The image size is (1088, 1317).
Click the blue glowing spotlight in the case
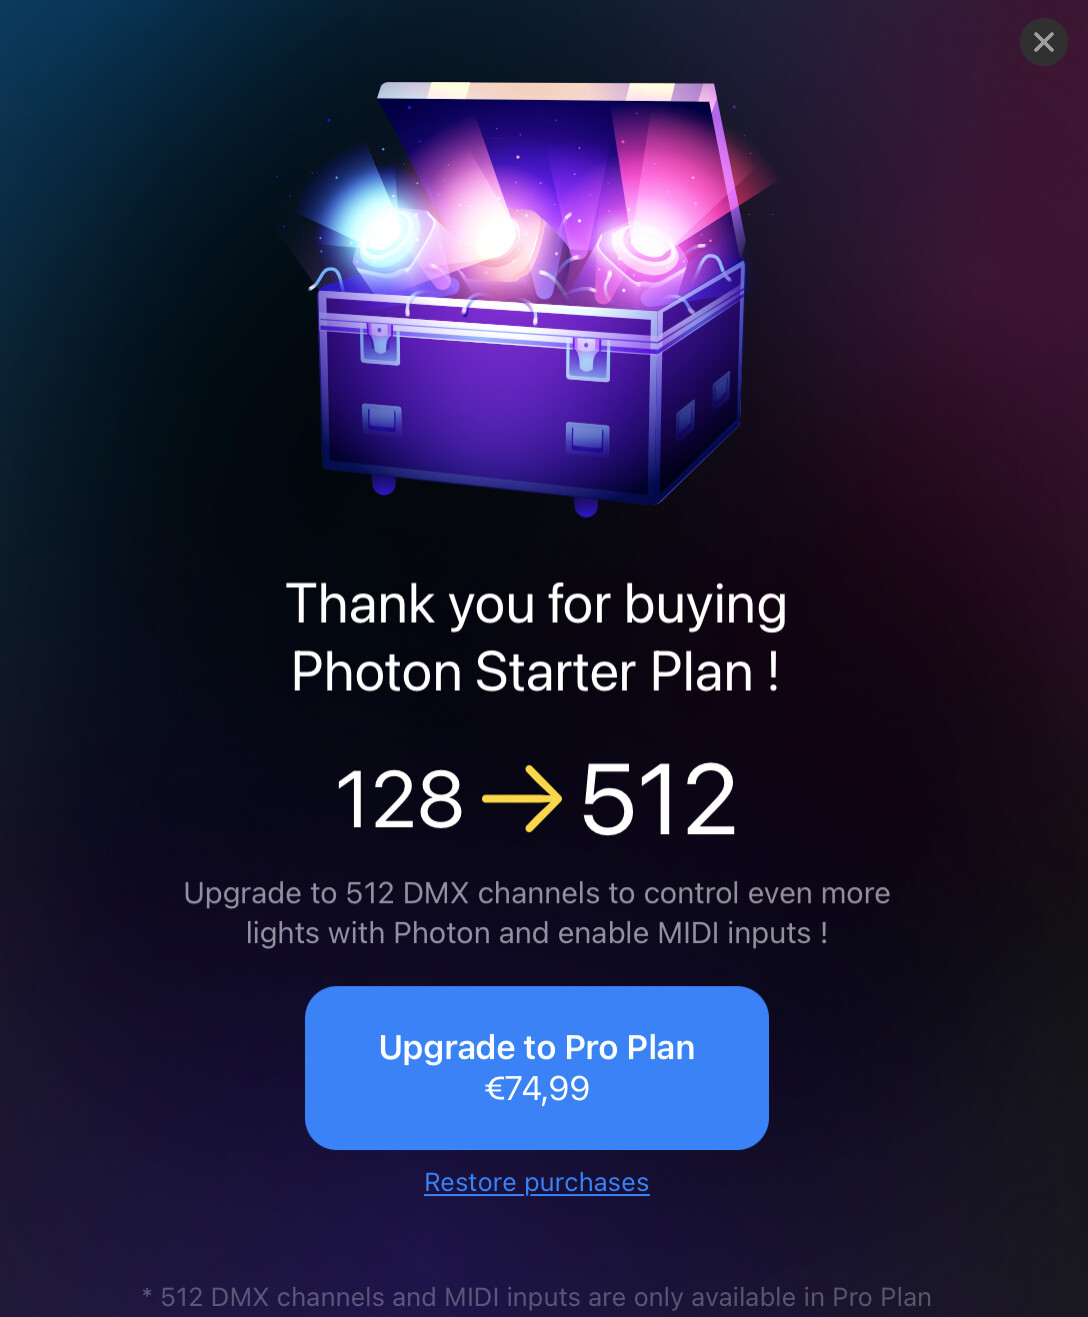point(385,235)
